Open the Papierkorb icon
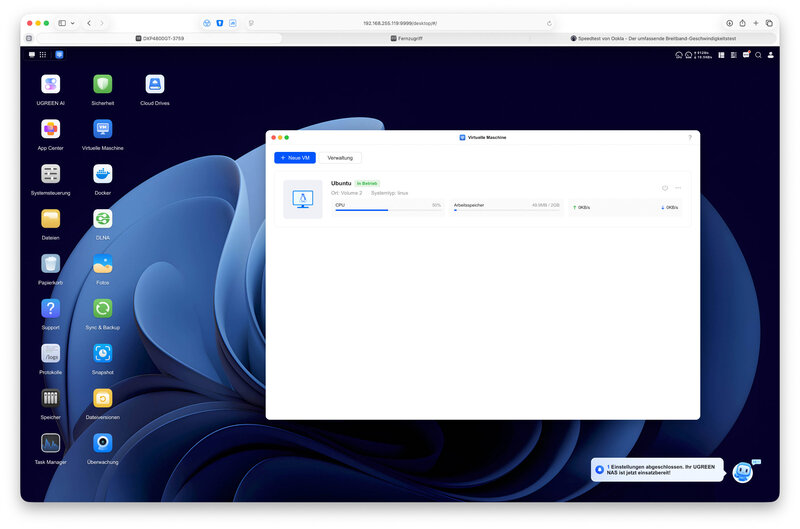This screenshot has width=800, height=529. click(51, 264)
